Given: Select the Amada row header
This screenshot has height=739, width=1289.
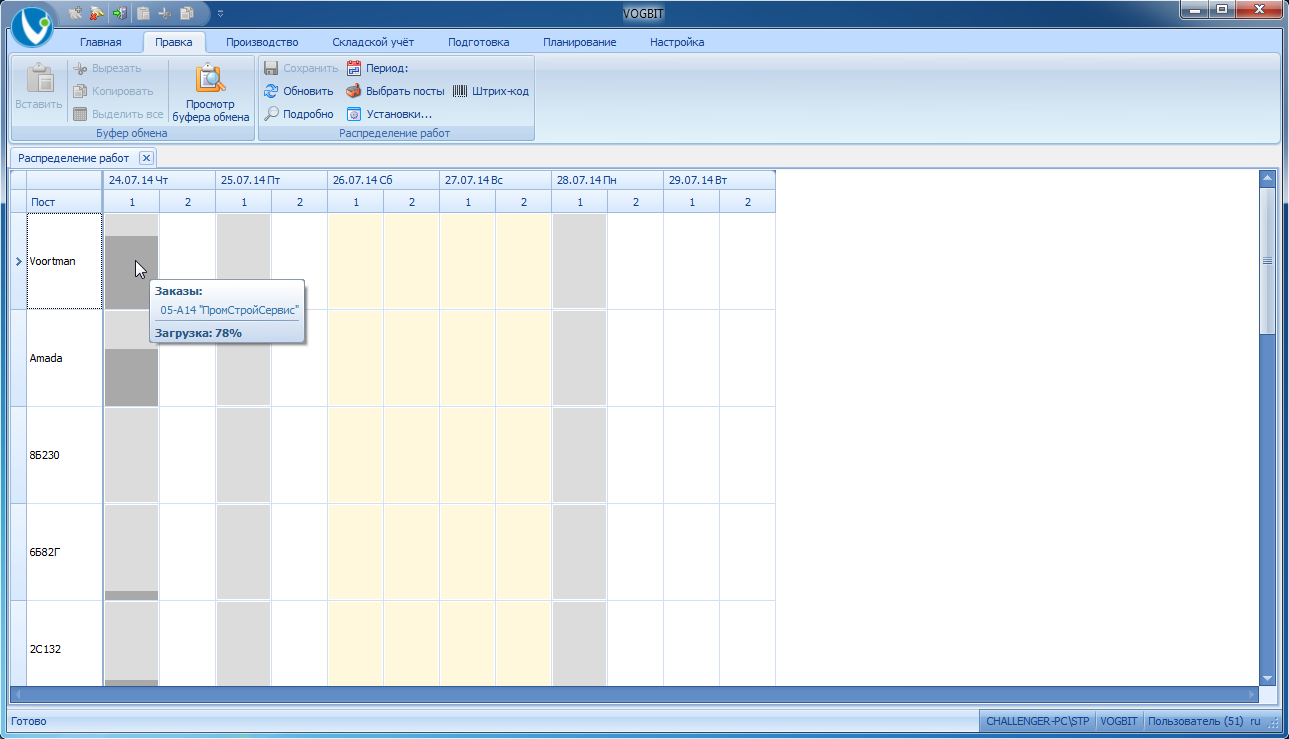Looking at the screenshot, I should [64, 358].
